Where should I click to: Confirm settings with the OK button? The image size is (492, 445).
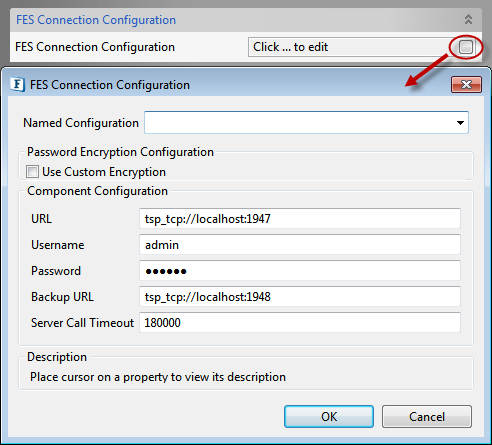click(329, 416)
